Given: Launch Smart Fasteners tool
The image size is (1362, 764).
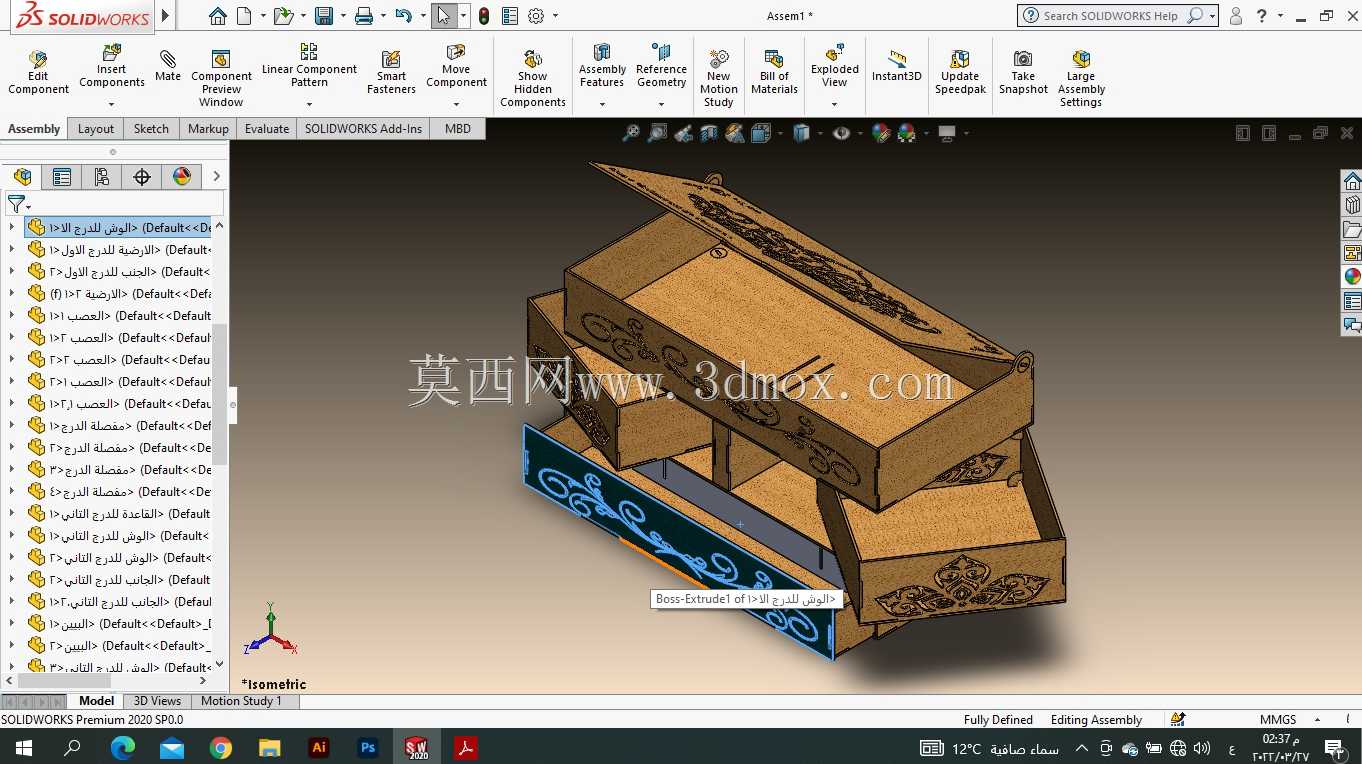Looking at the screenshot, I should pos(391,72).
